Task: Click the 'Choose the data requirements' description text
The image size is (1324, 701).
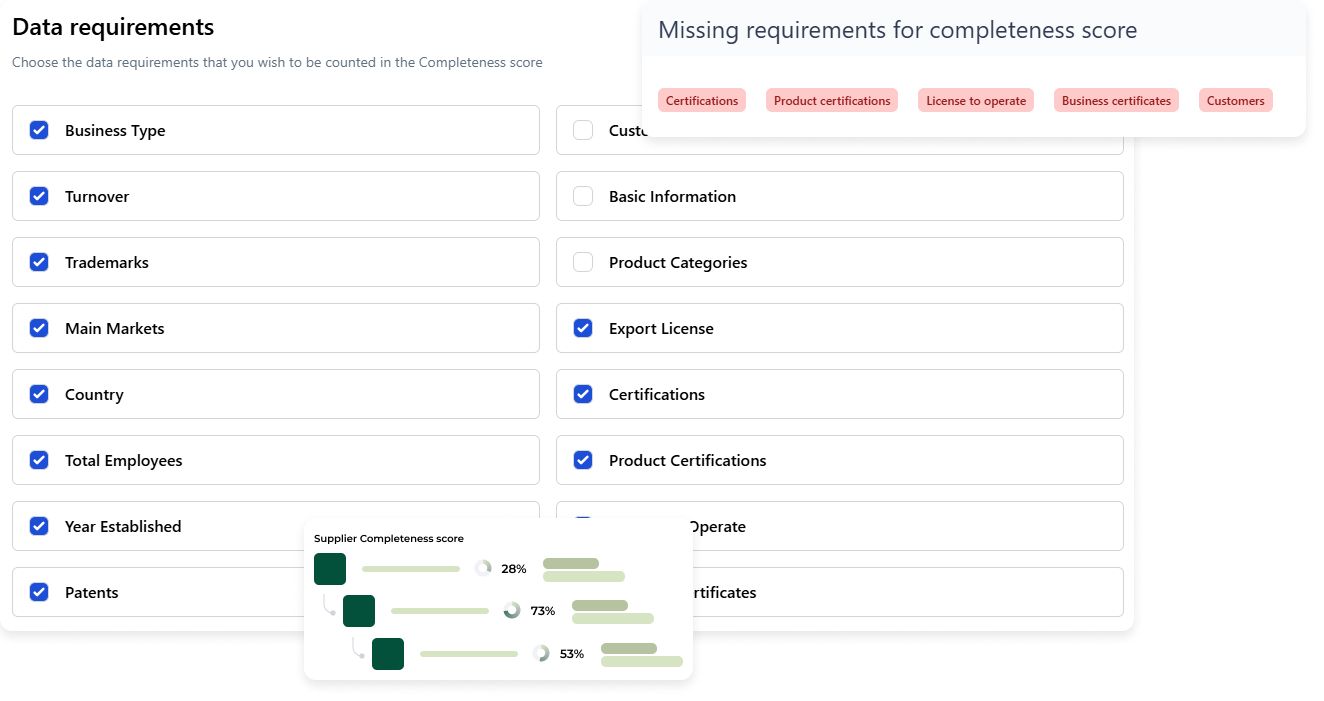Action: 277,62
